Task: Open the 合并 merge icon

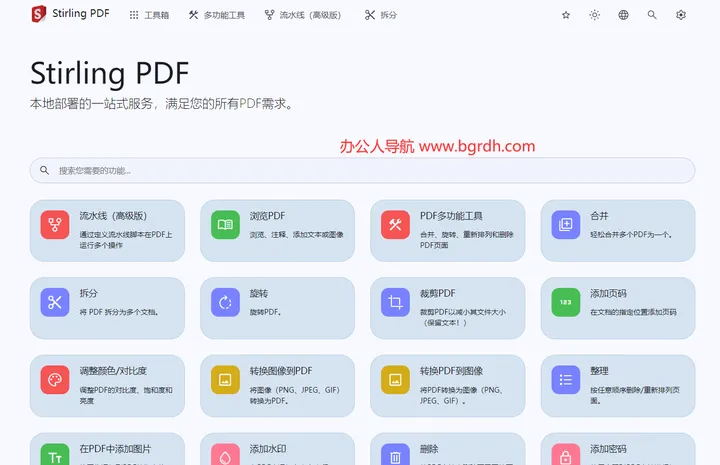Action: point(566,224)
